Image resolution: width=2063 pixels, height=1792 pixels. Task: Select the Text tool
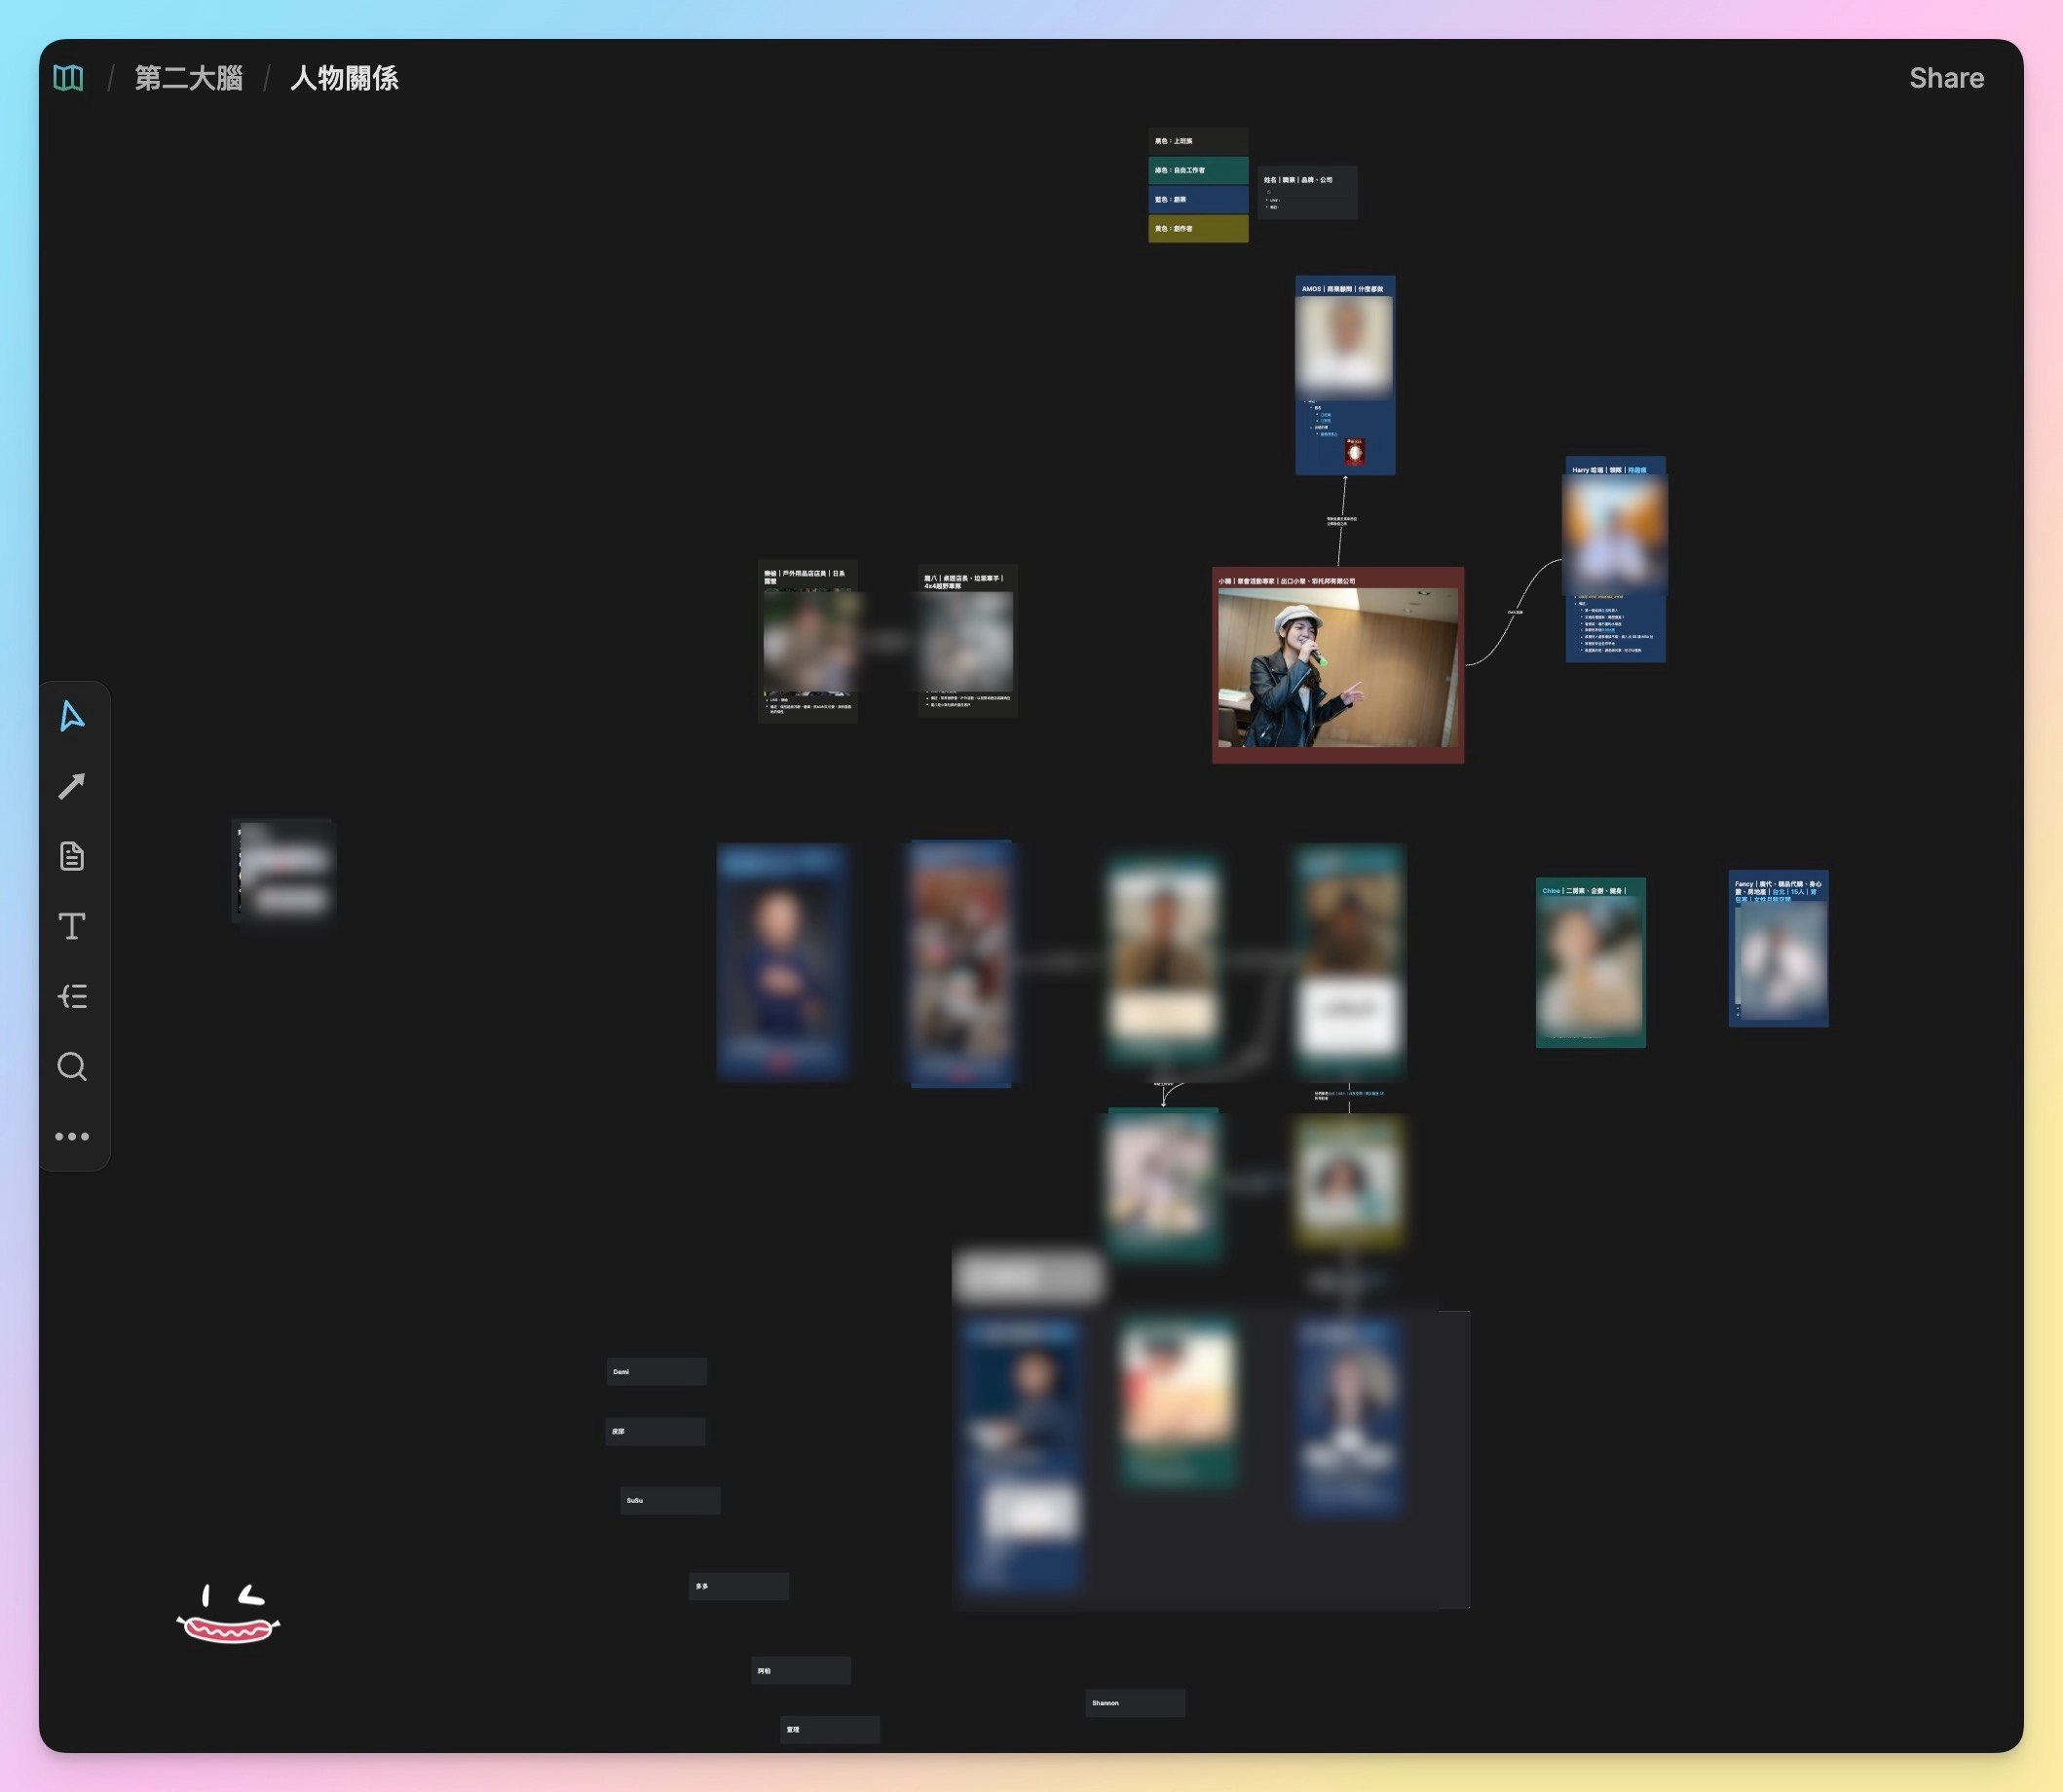coord(72,926)
